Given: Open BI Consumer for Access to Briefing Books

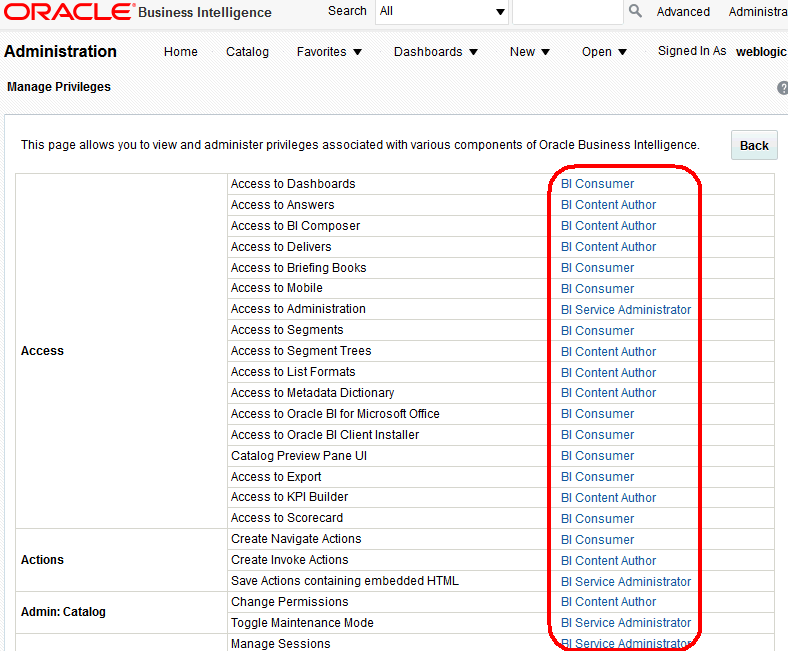Looking at the screenshot, I should [x=597, y=268].
